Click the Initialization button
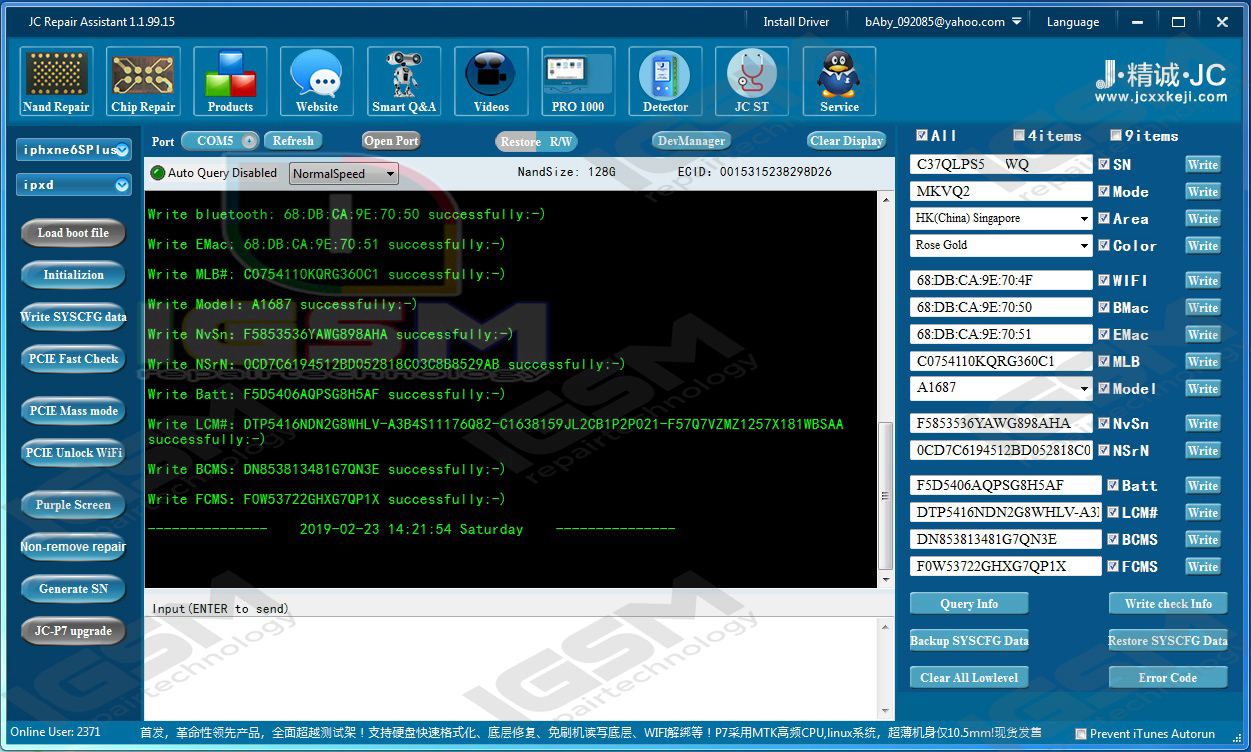This screenshot has width=1251, height=752. pyautogui.click(x=73, y=275)
